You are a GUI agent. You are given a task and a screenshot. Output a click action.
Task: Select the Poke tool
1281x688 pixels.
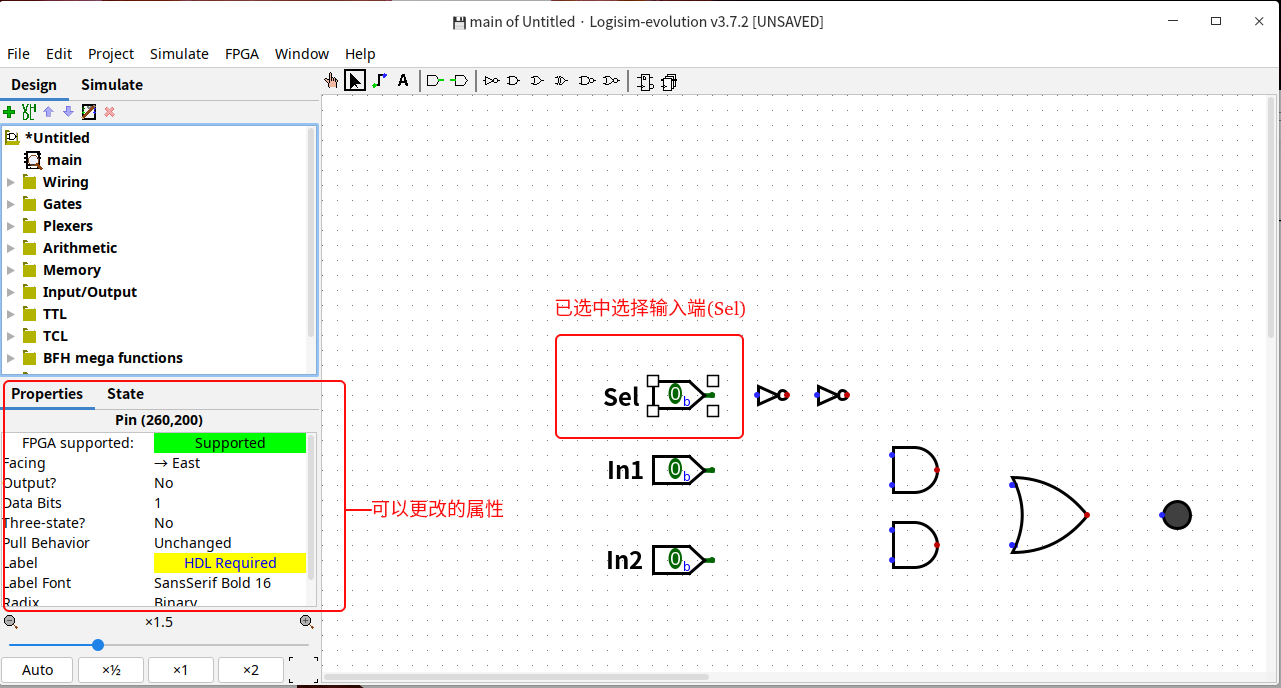331,80
